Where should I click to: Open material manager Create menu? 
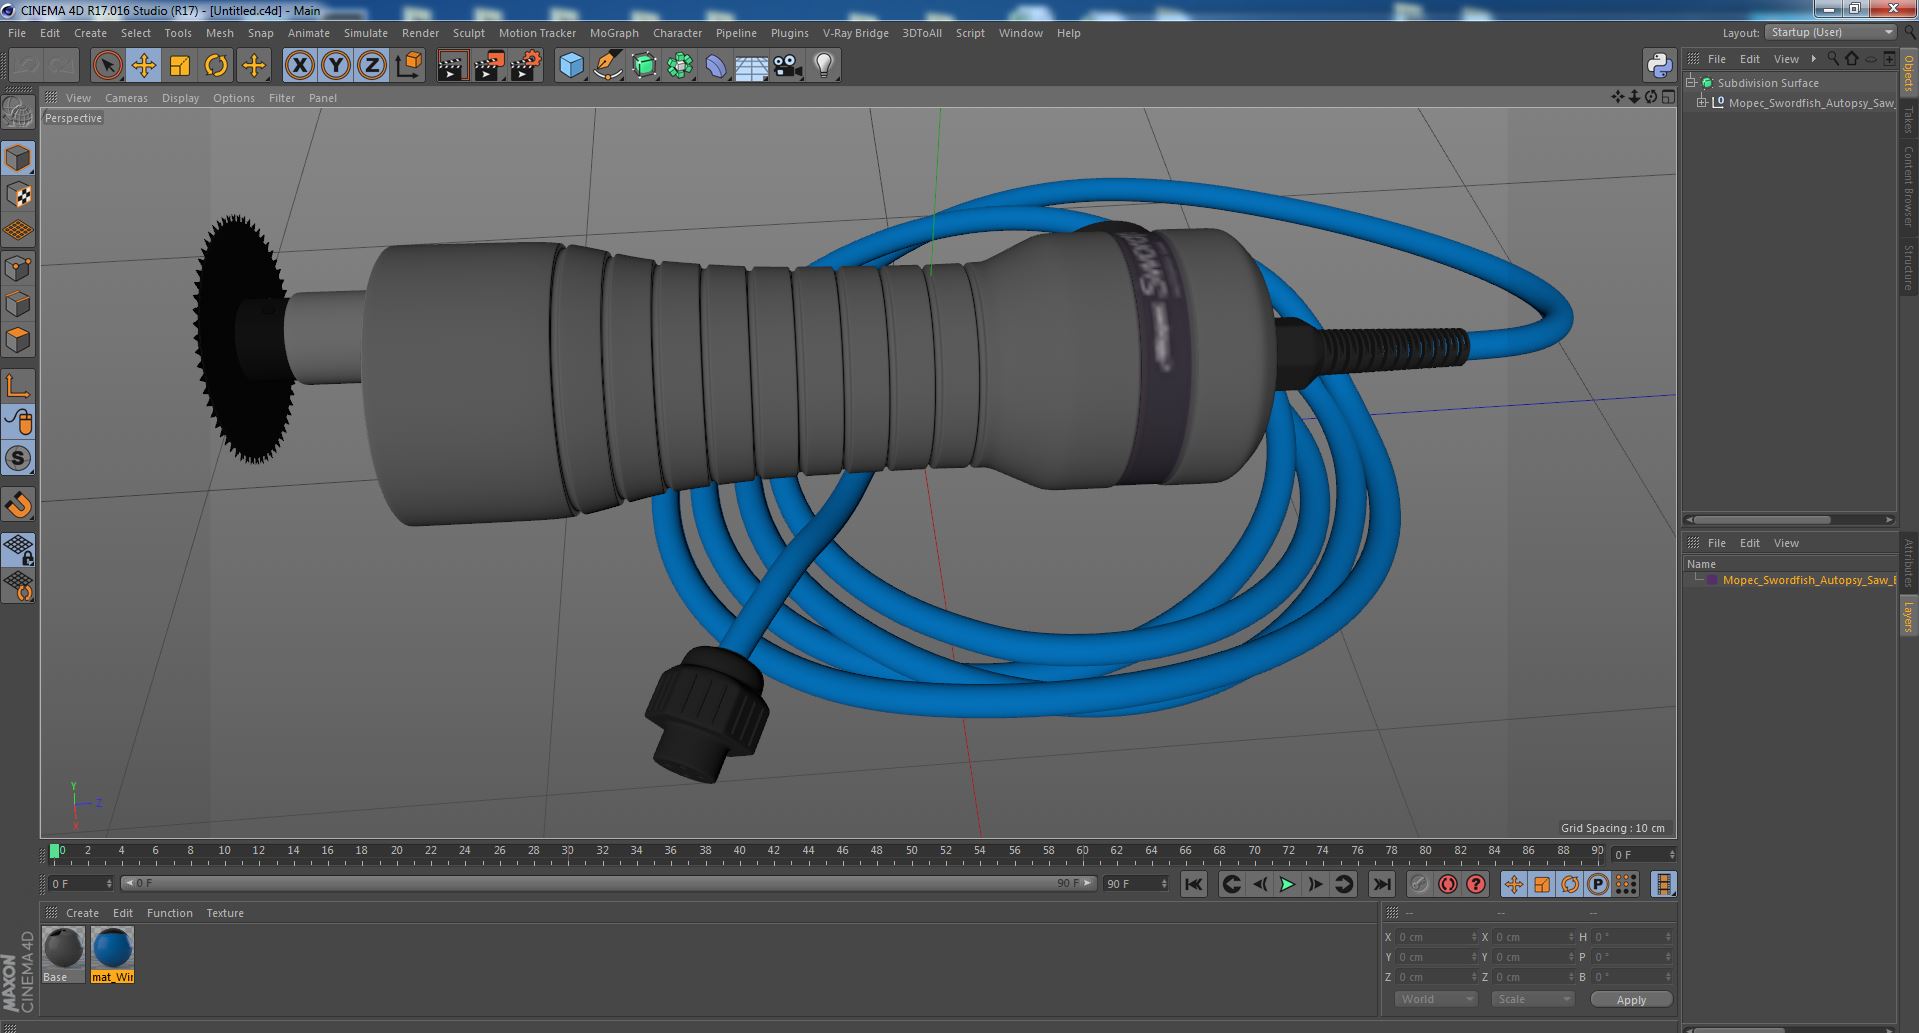click(82, 913)
